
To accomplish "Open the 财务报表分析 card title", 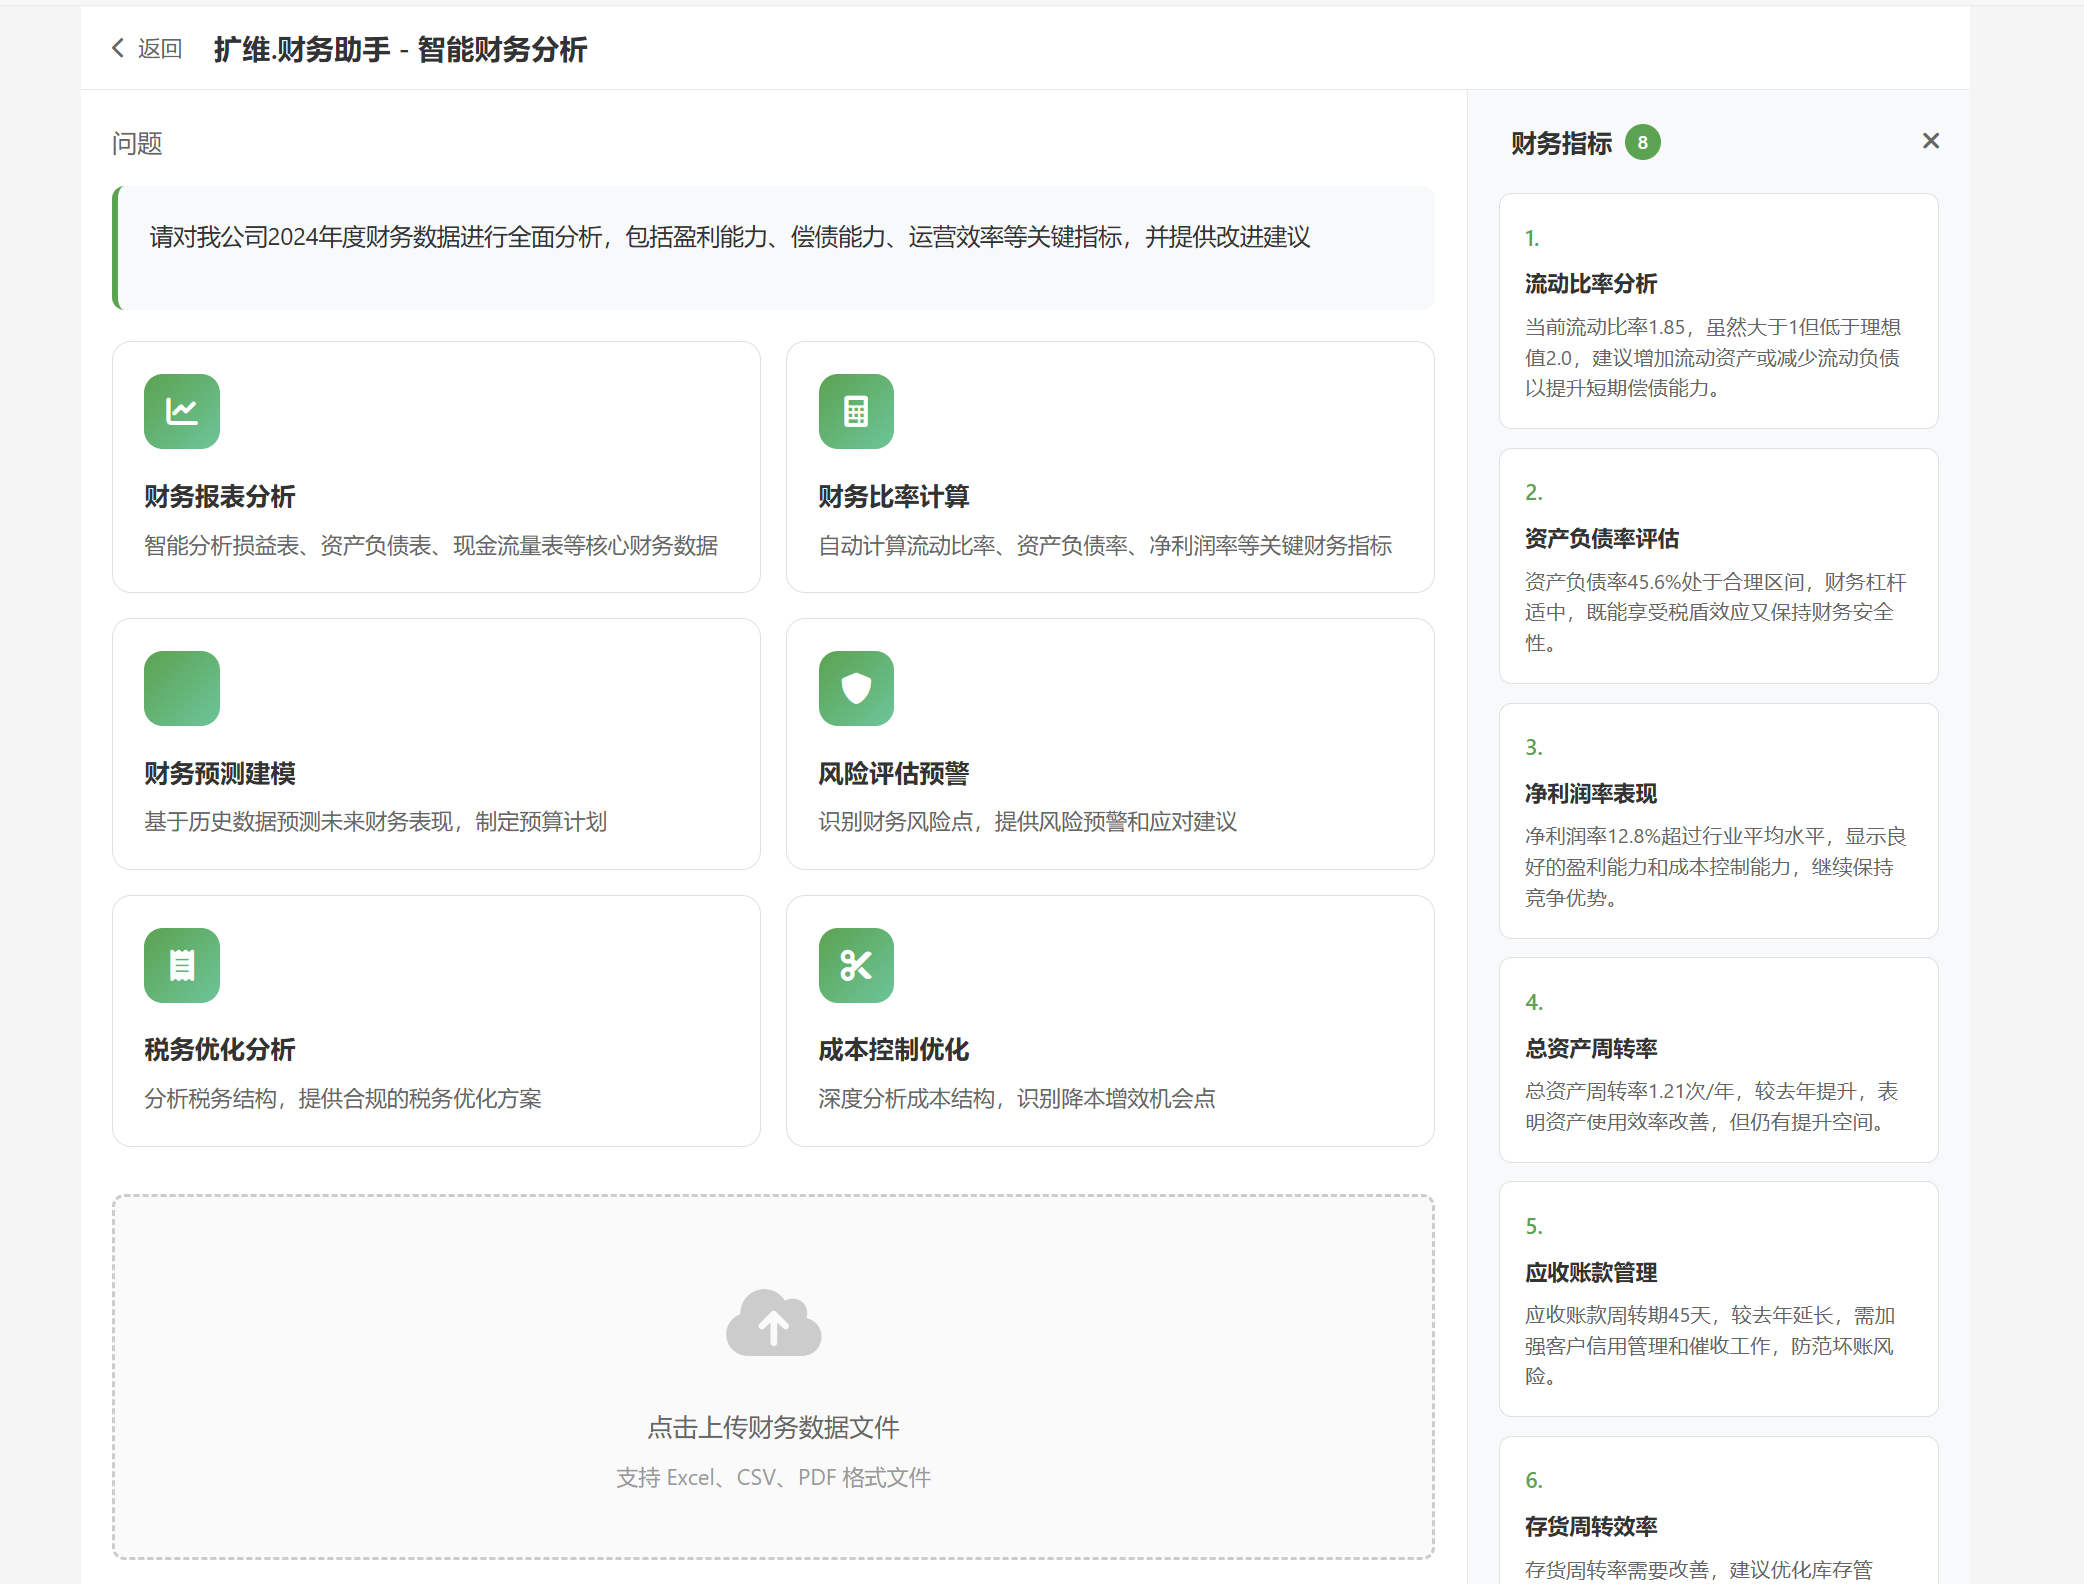I will click(x=220, y=496).
